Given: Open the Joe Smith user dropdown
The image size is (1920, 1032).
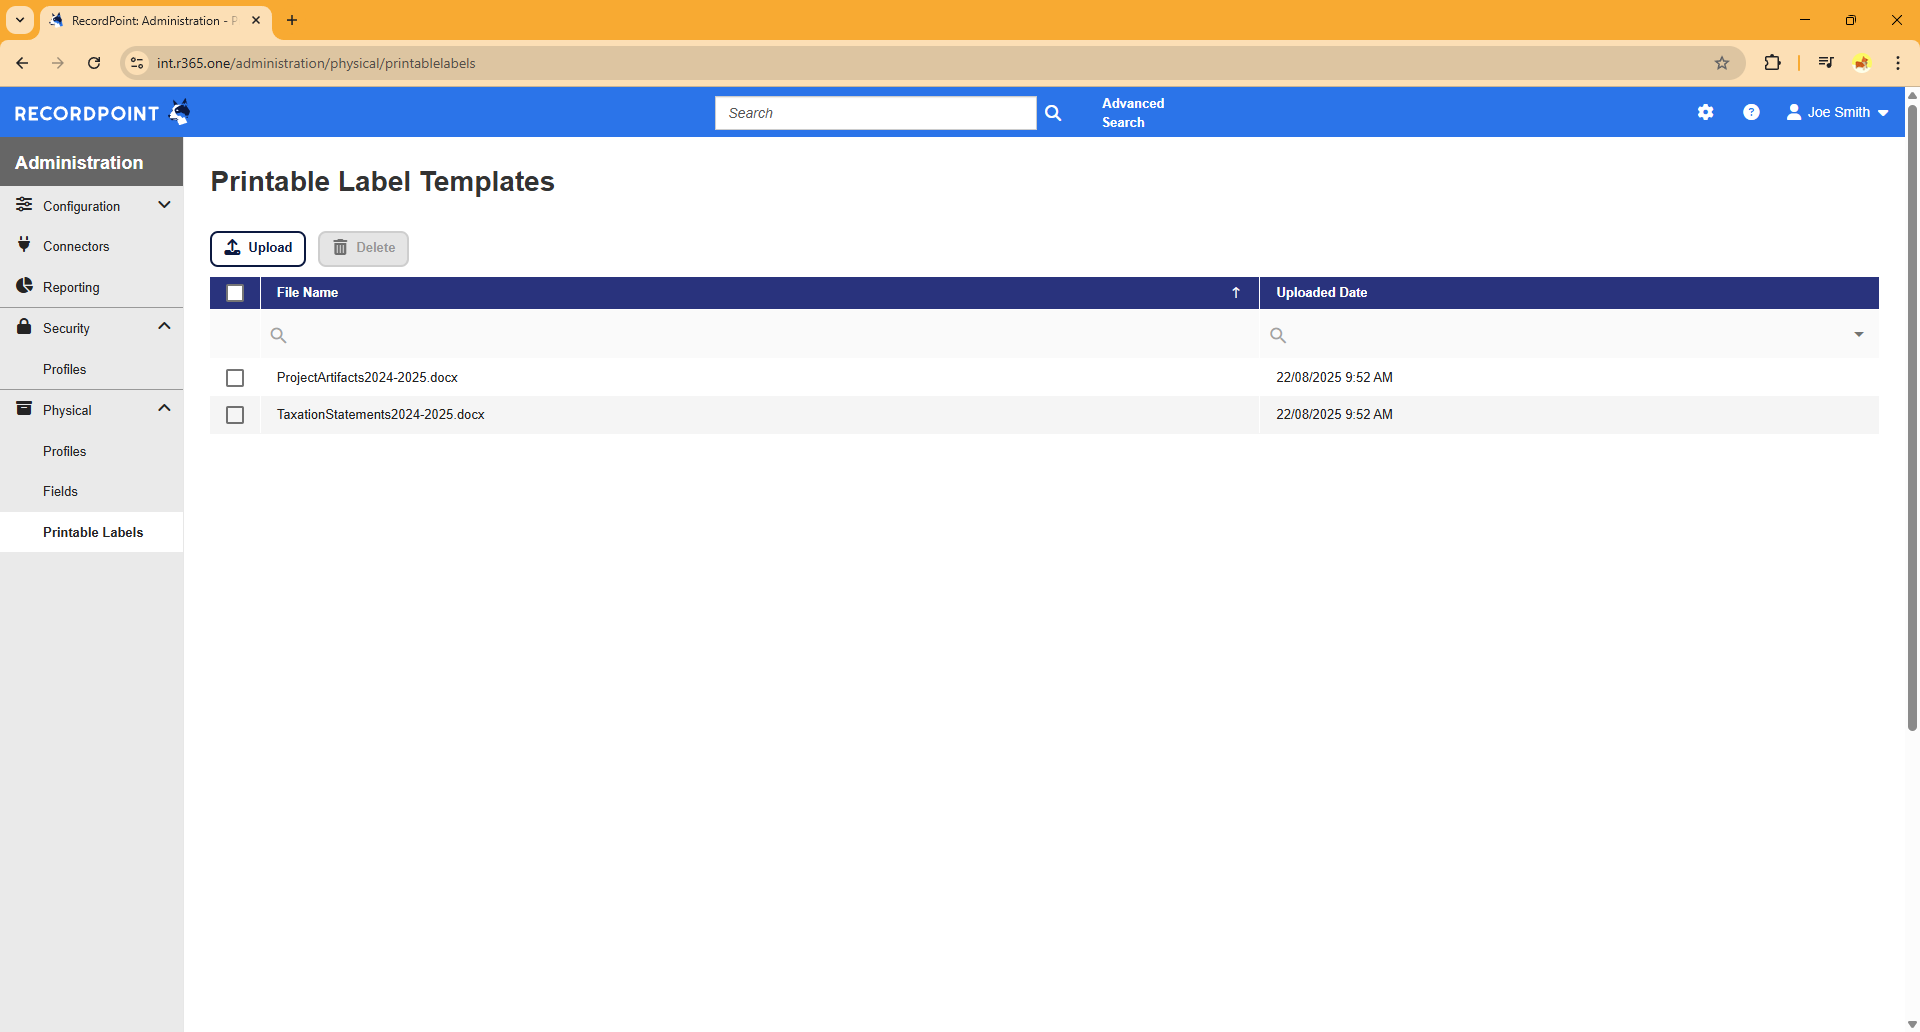Looking at the screenshot, I should (x=1838, y=113).
